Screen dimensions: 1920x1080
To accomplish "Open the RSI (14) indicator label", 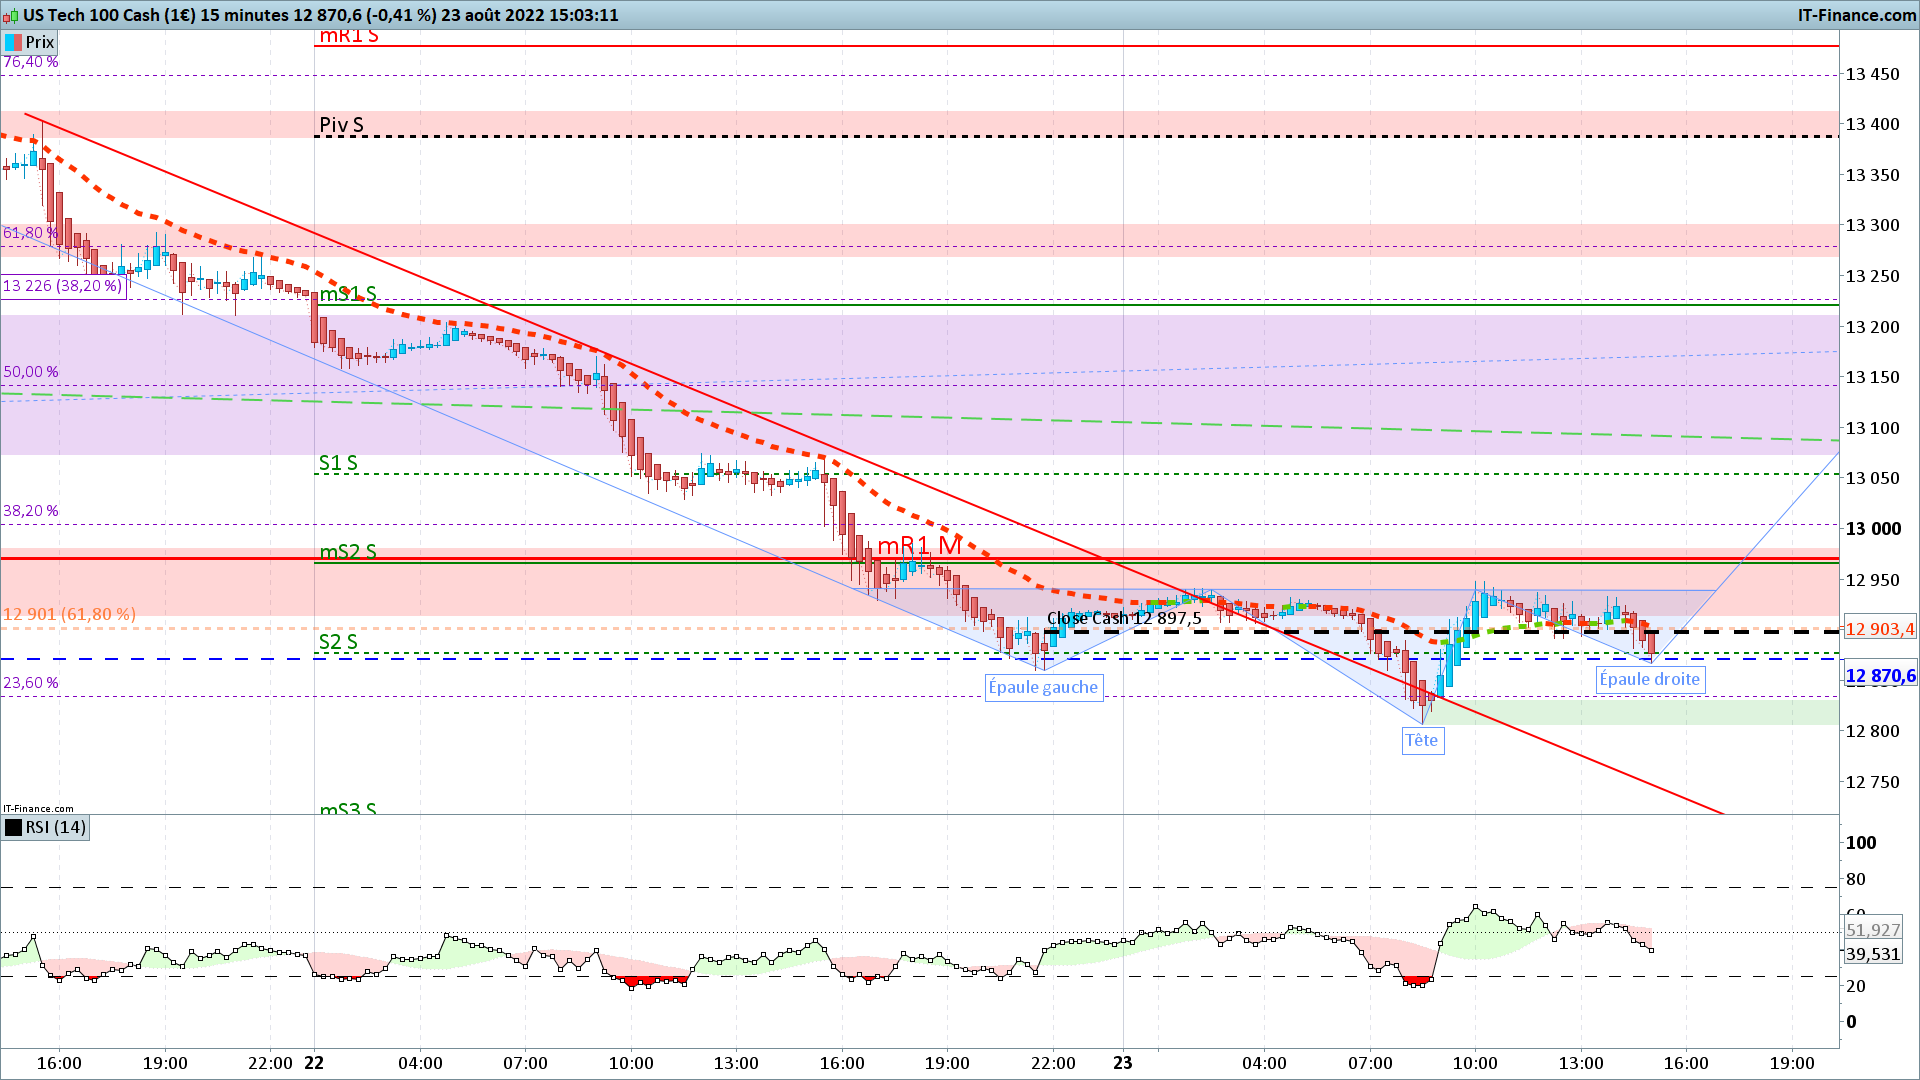I will (x=55, y=827).
